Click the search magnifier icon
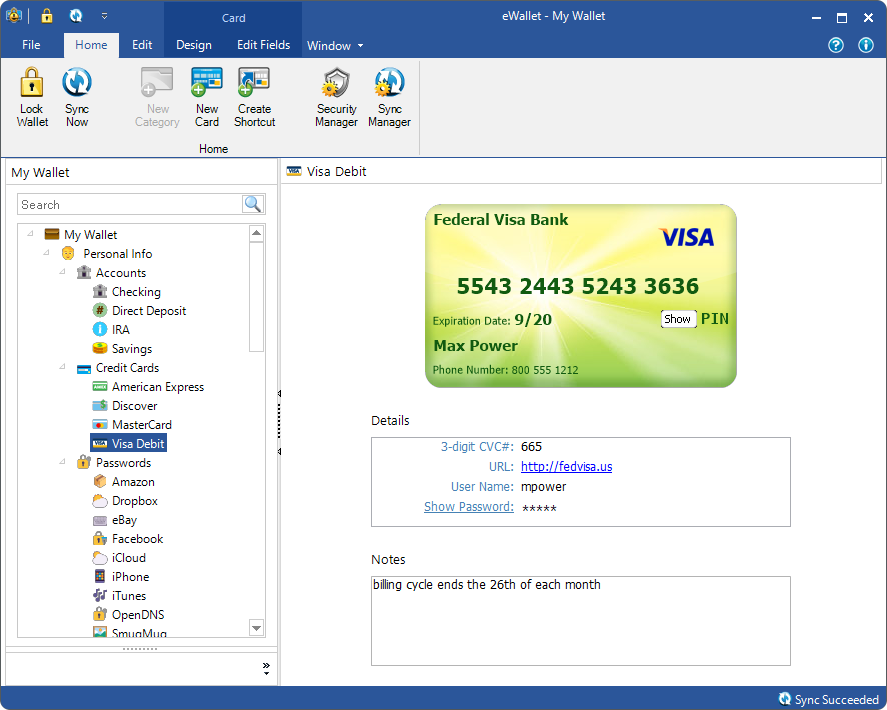Screen dimensions: 887x710 pyautogui.click(x=253, y=204)
